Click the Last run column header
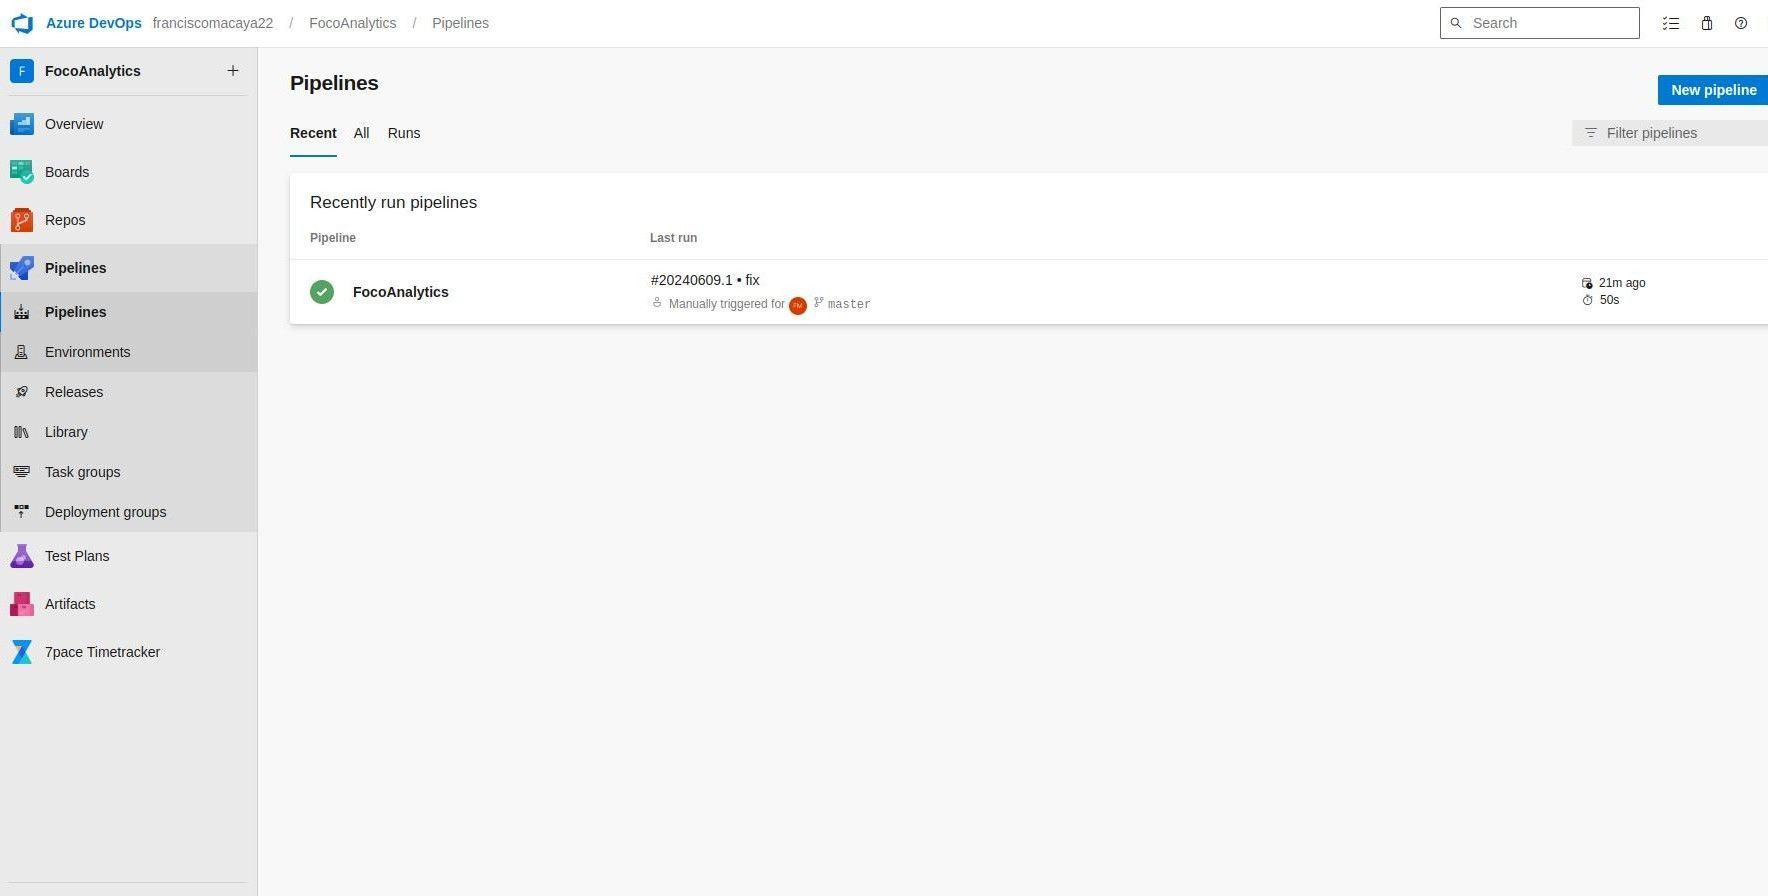1768x896 pixels. coord(673,238)
